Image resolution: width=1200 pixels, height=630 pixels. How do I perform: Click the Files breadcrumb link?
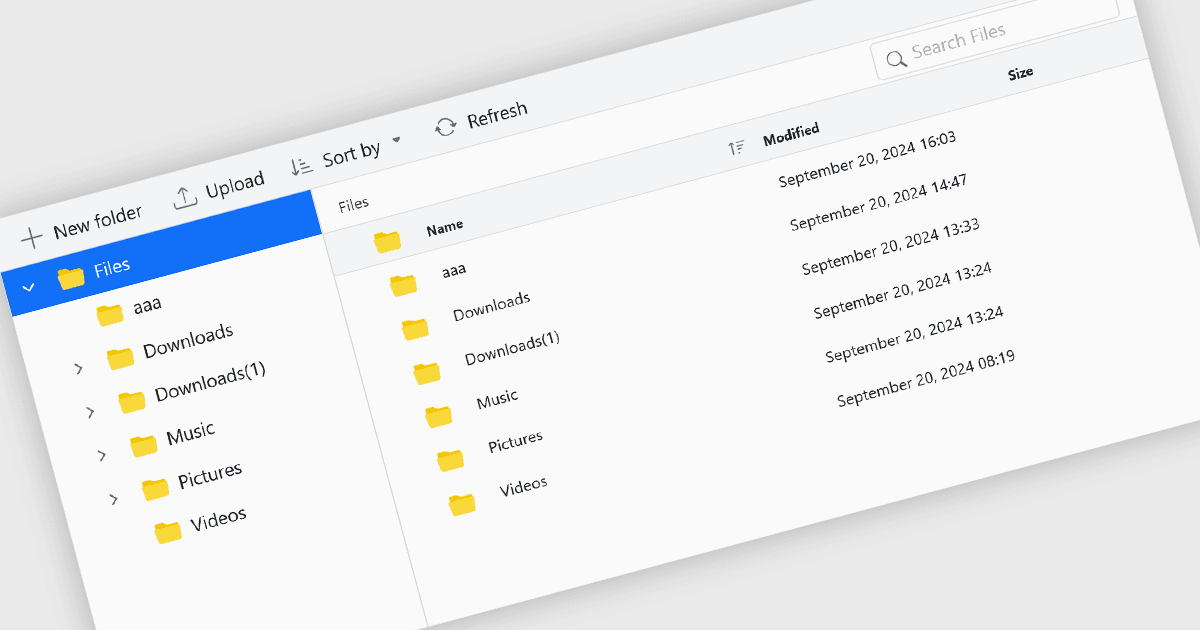[354, 204]
